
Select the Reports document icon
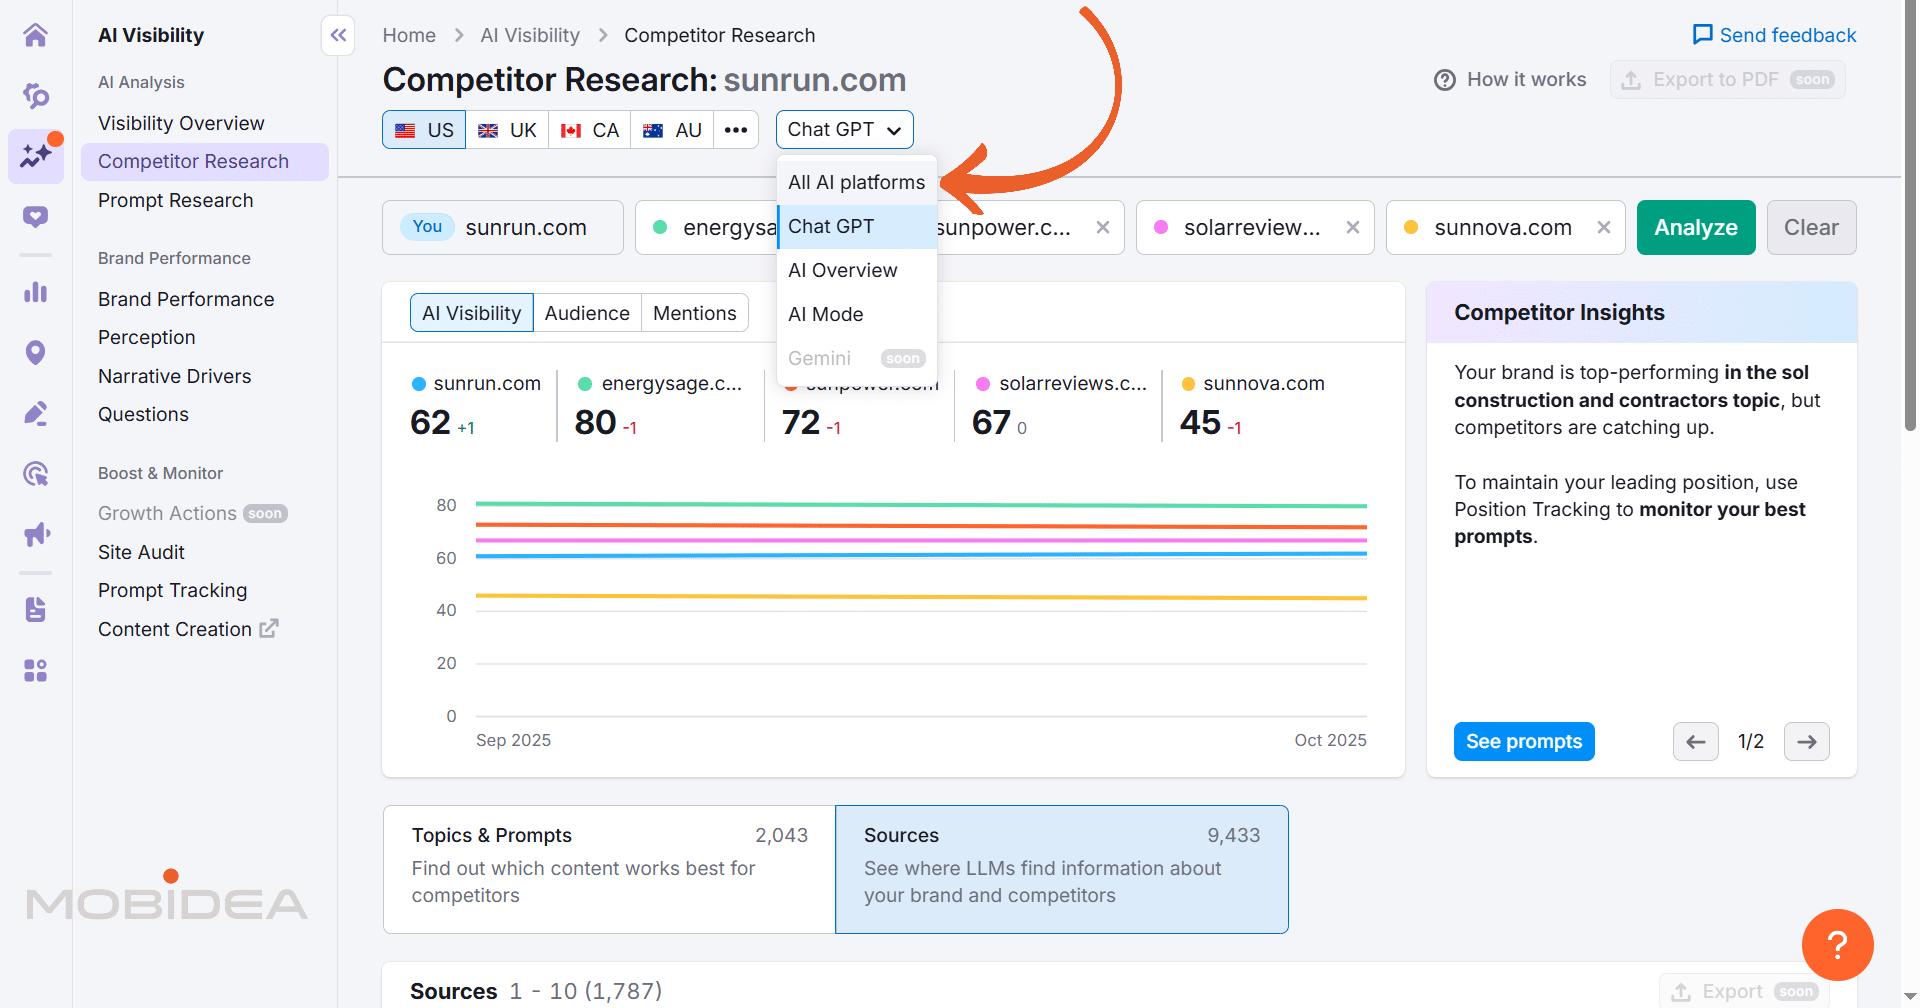coord(36,608)
